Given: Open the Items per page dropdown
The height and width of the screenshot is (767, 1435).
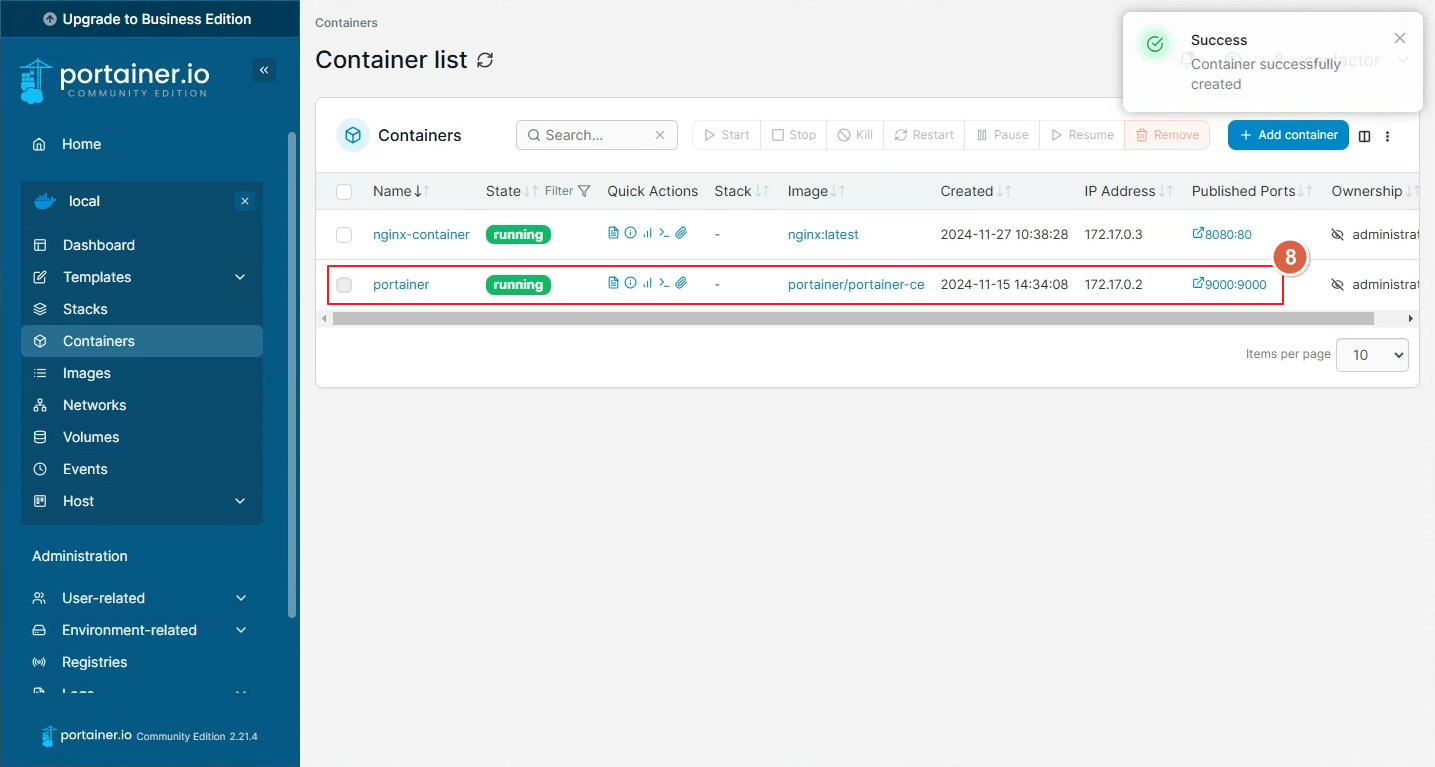Looking at the screenshot, I should (1372, 355).
